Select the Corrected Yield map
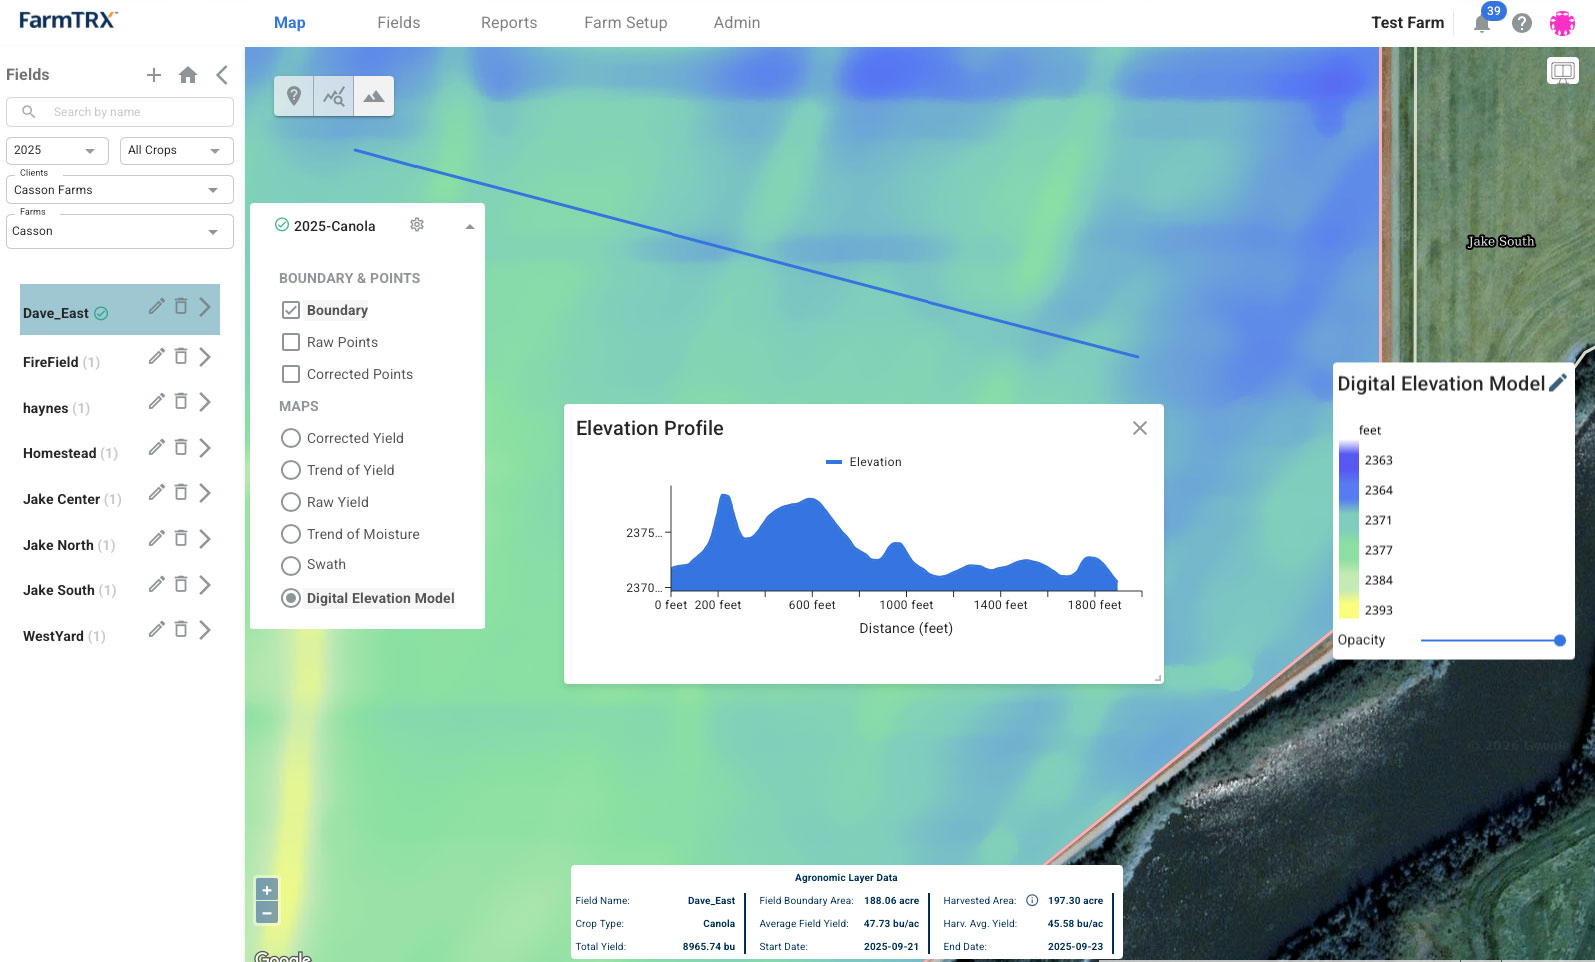The image size is (1595, 962). point(291,438)
